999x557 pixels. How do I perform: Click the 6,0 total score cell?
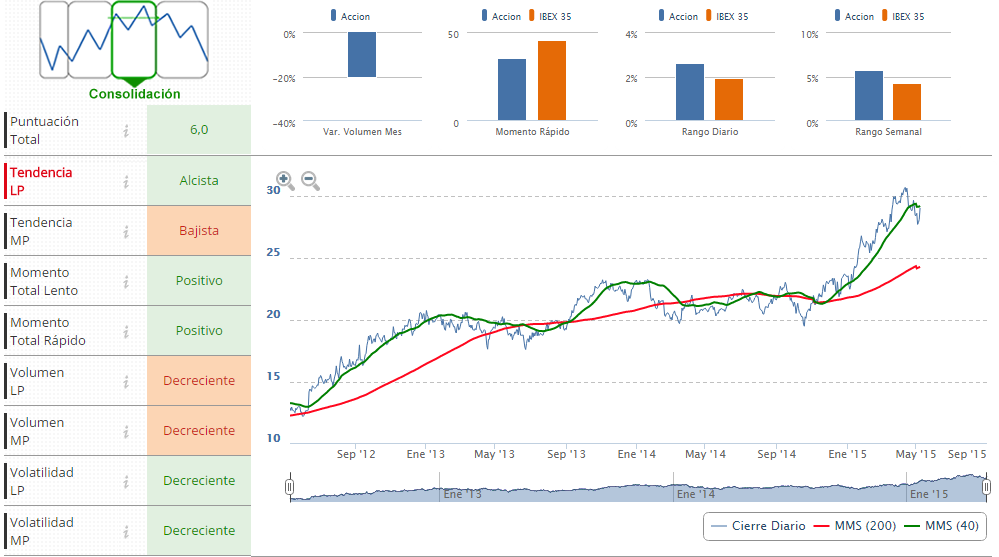(x=199, y=129)
